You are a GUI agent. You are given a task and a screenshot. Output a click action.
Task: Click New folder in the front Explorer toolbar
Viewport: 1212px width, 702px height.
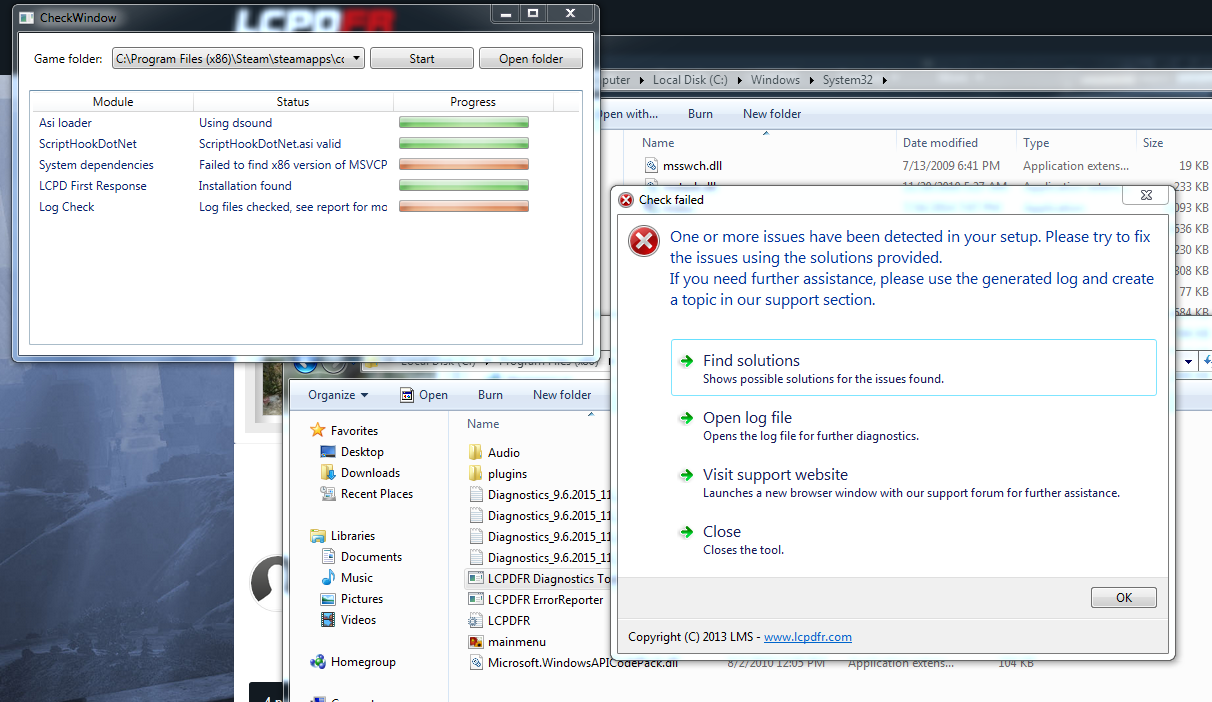(x=562, y=395)
